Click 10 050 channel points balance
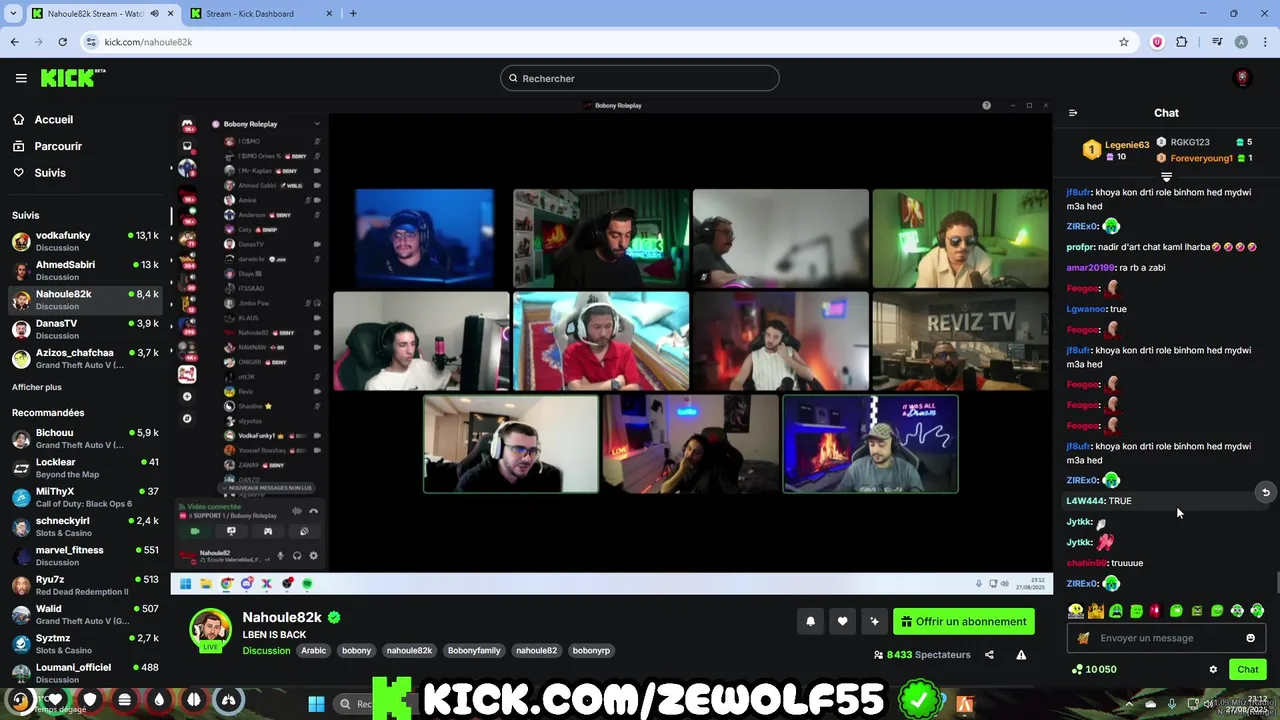 pos(1094,670)
